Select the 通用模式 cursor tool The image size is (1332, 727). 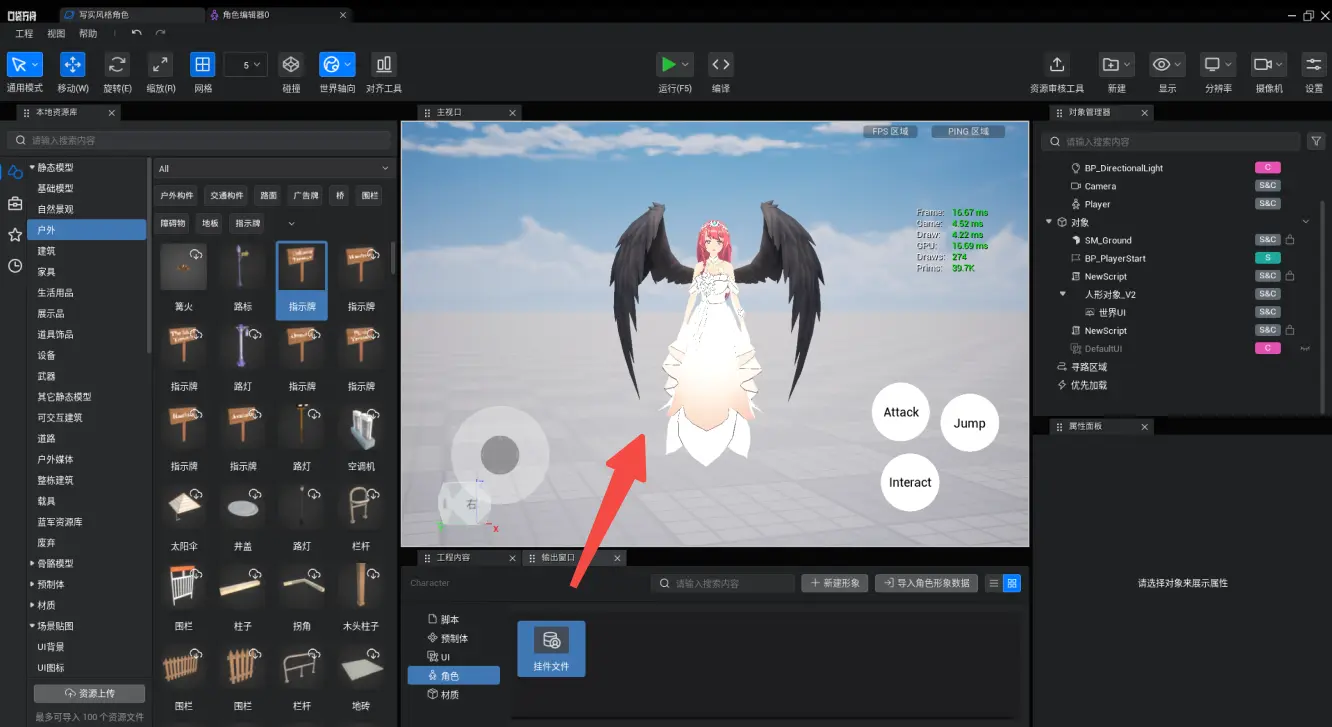coord(24,64)
